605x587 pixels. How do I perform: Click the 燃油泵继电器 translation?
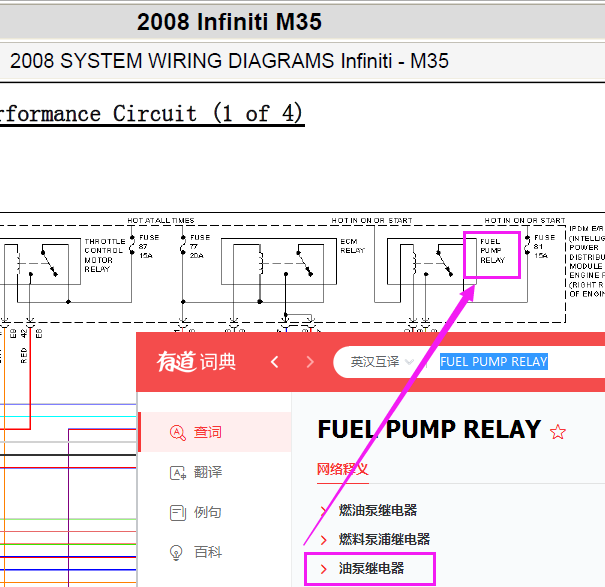378,510
